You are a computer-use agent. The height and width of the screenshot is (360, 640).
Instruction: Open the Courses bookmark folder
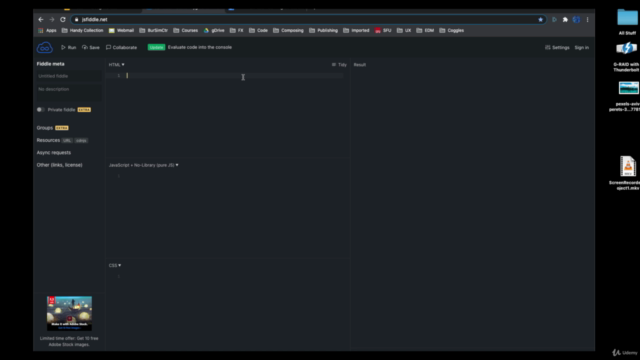point(186,30)
